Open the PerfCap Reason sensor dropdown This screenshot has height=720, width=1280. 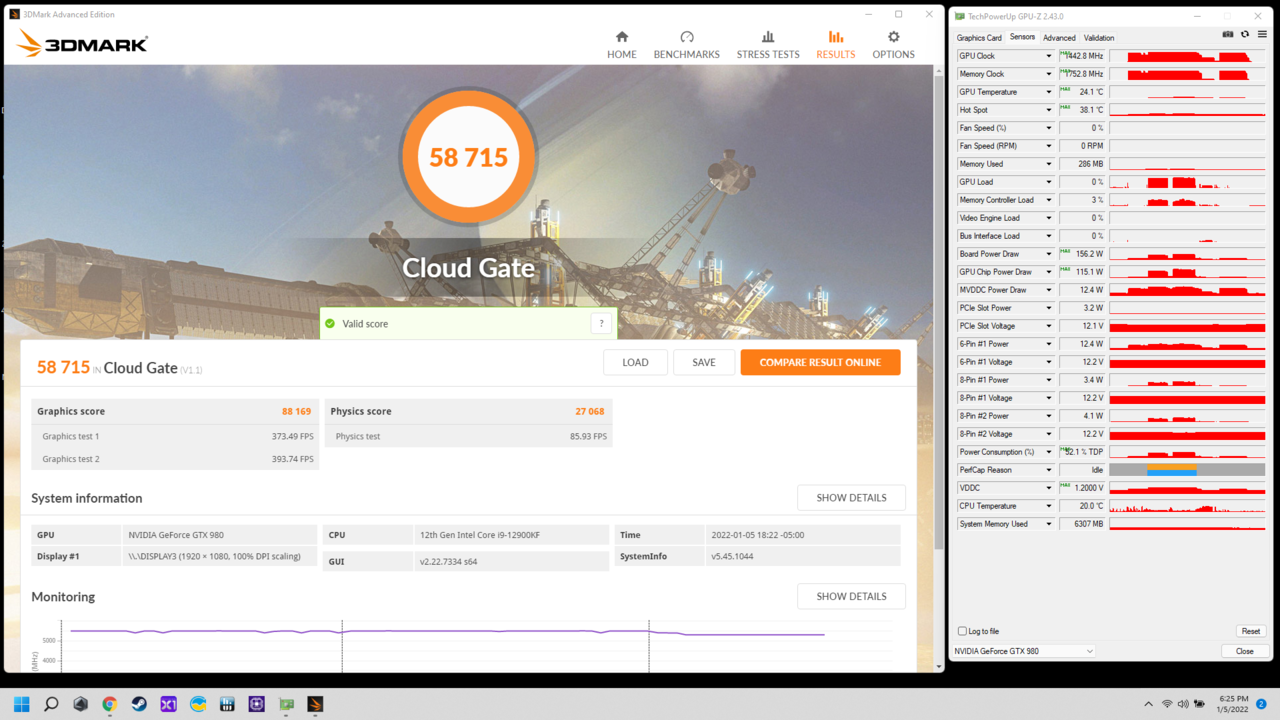click(x=1048, y=470)
